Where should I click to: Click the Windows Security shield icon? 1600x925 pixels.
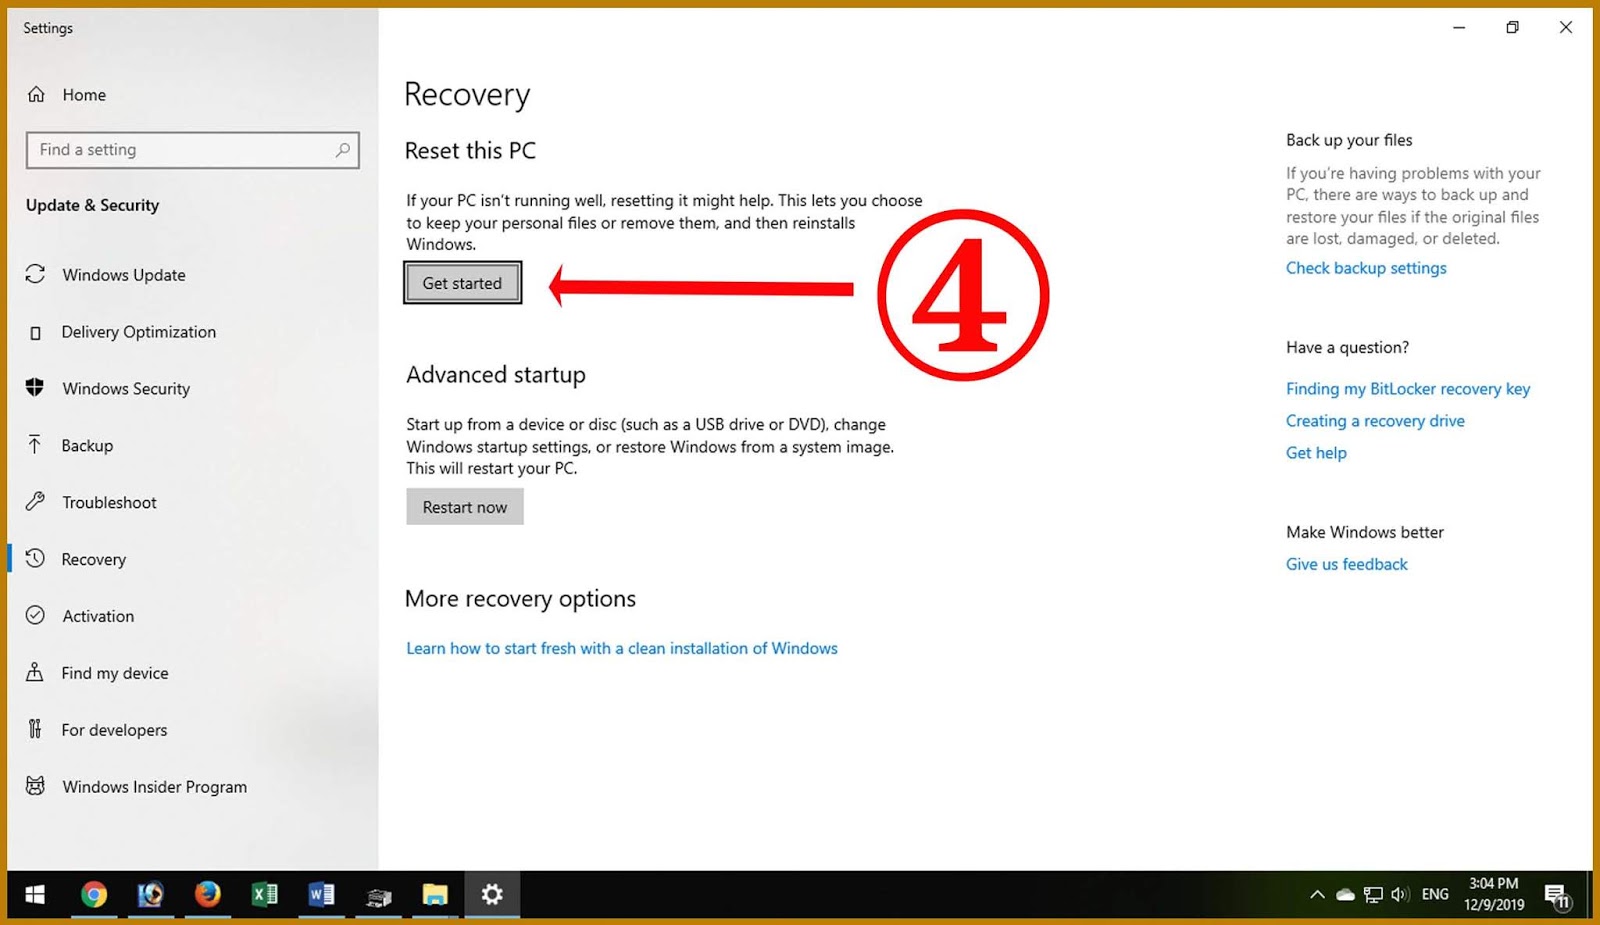point(35,387)
